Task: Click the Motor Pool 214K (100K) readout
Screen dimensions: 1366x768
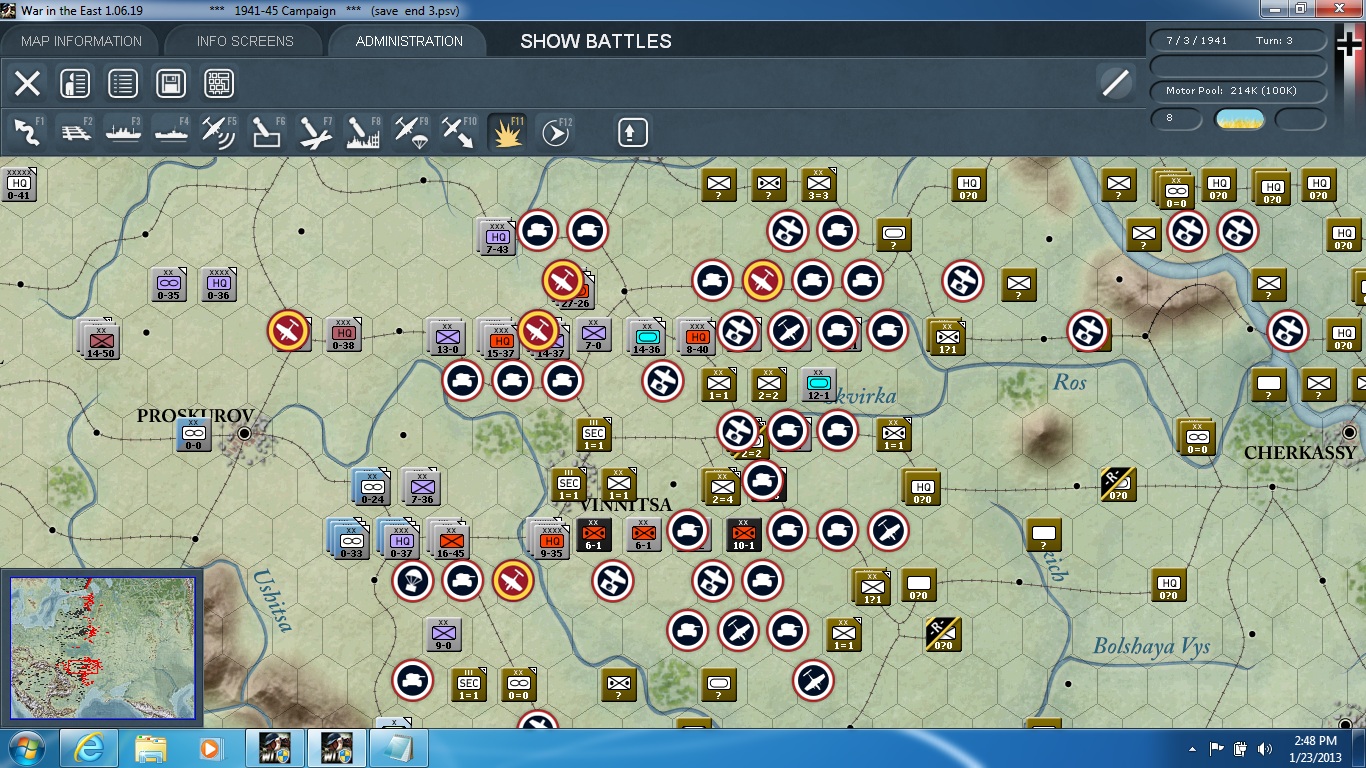Action: pos(1240,91)
